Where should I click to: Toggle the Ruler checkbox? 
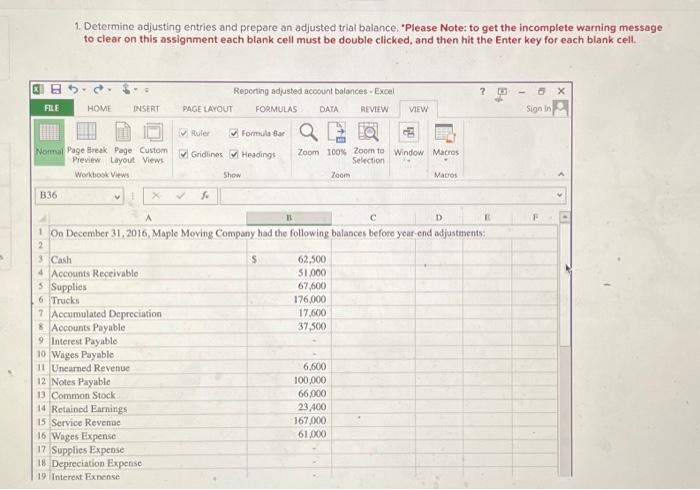pyautogui.click(x=183, y=133)
